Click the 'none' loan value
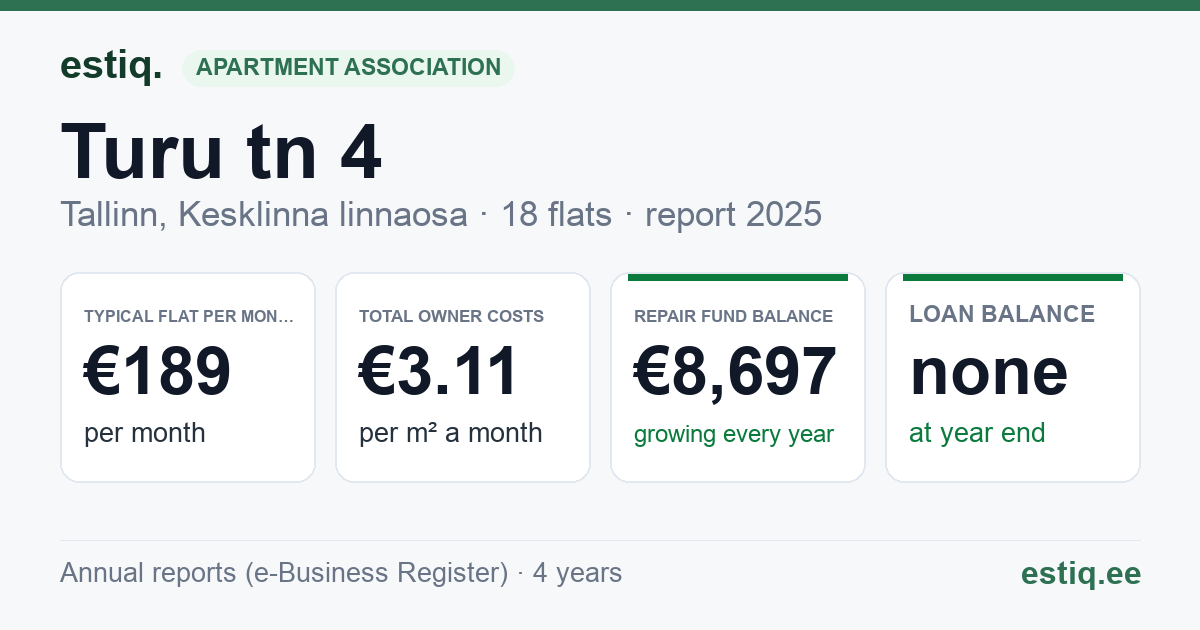 click(989, 371)
